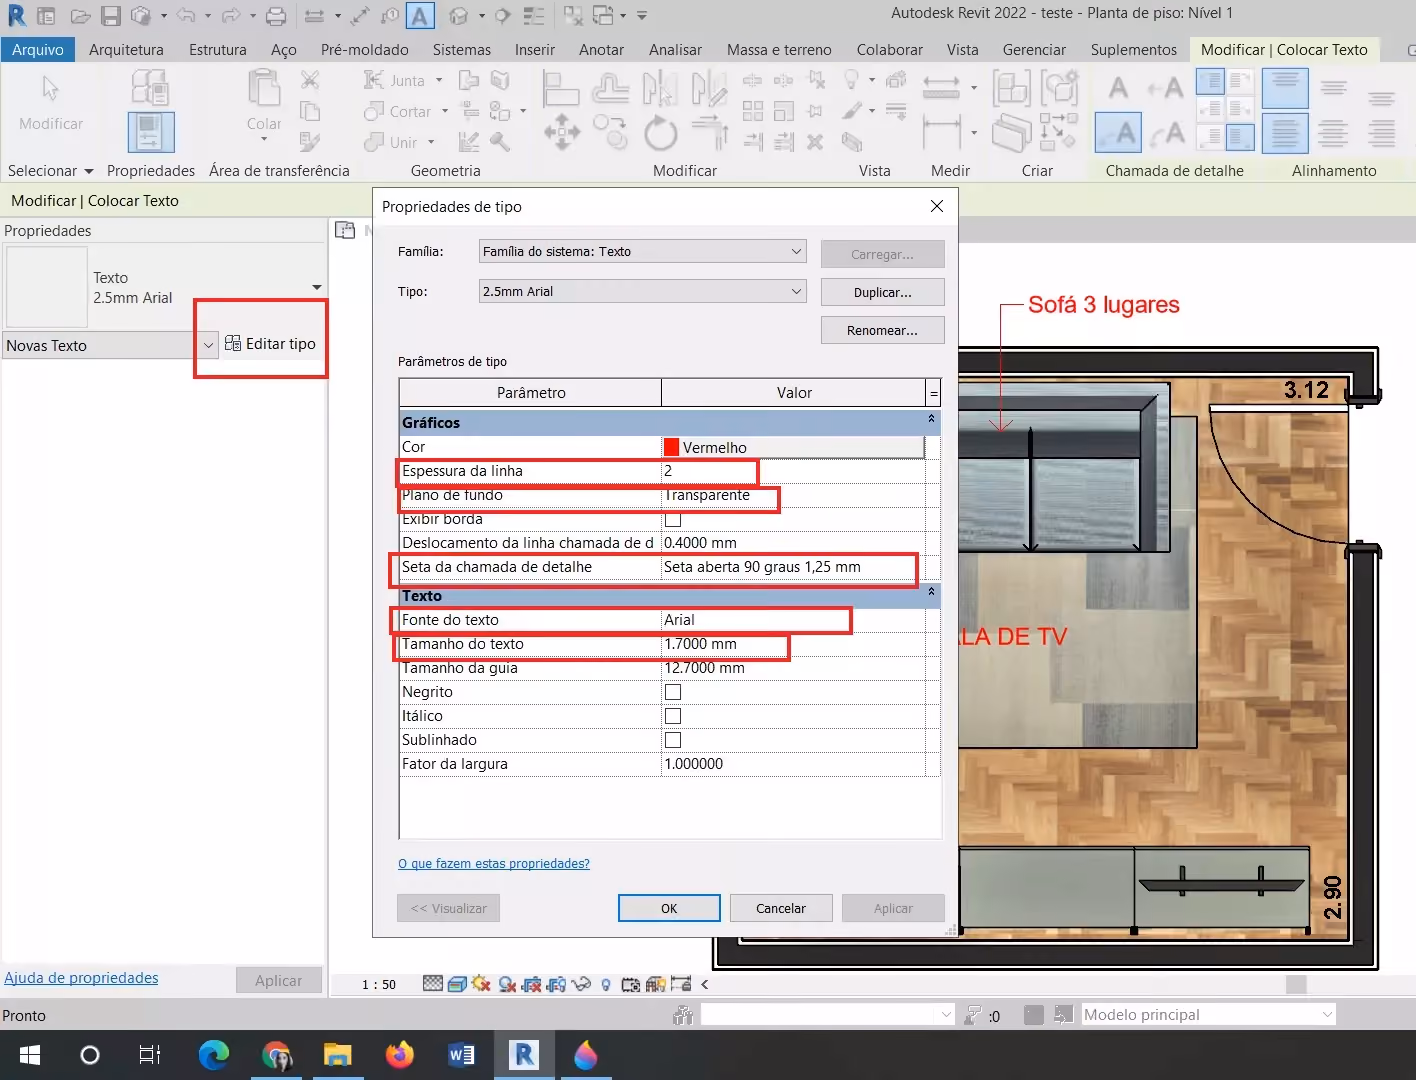Open 'O que fazem estas propriedades?' link
Screen dimensions: 1416x1080
coord(494,863)
